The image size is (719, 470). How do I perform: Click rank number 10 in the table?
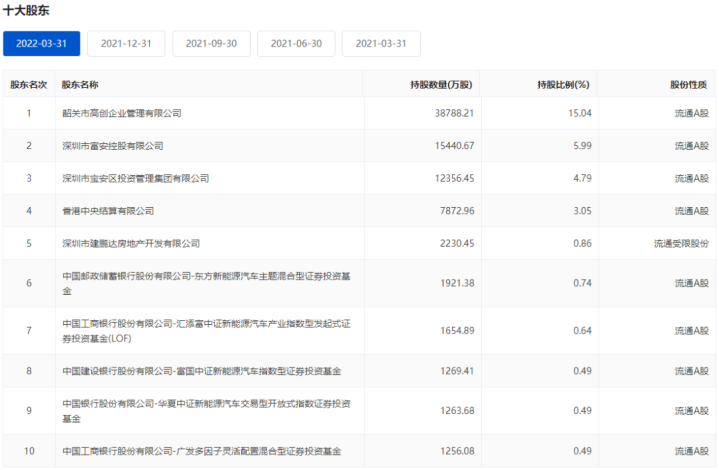(29, 451)
